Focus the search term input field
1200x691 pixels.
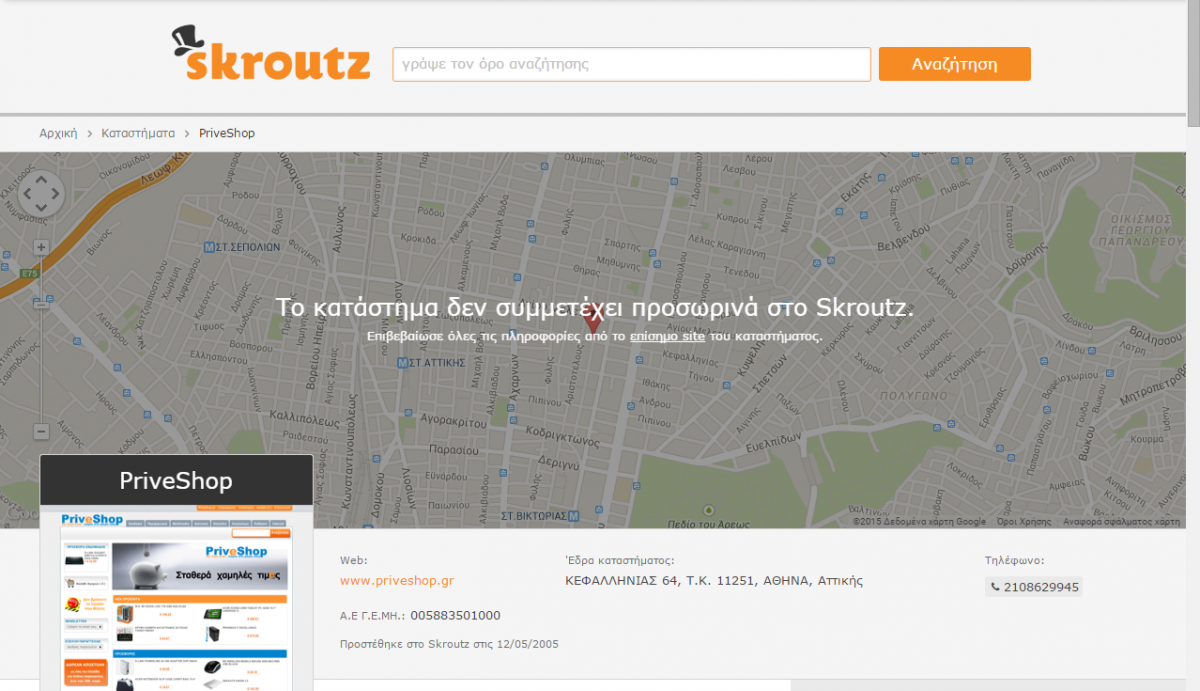tap(632, 64)
